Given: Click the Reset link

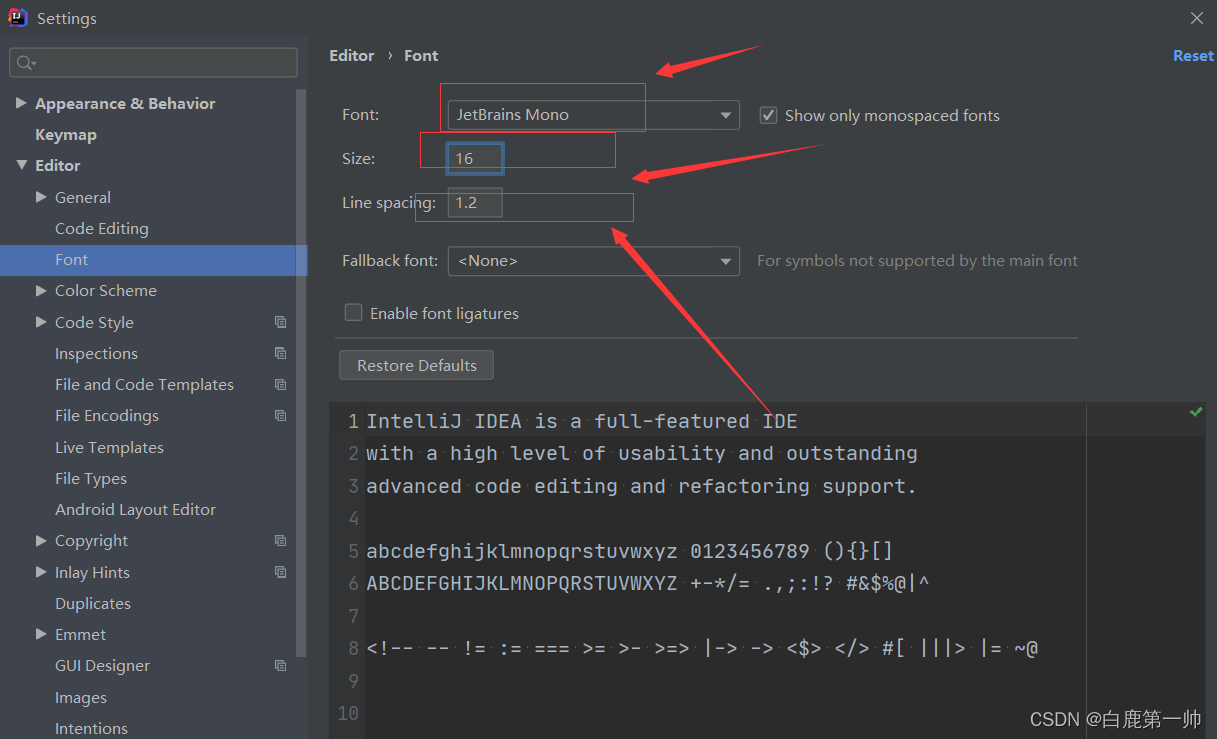Looking at the screenshot, I should tap(1193, 56).
